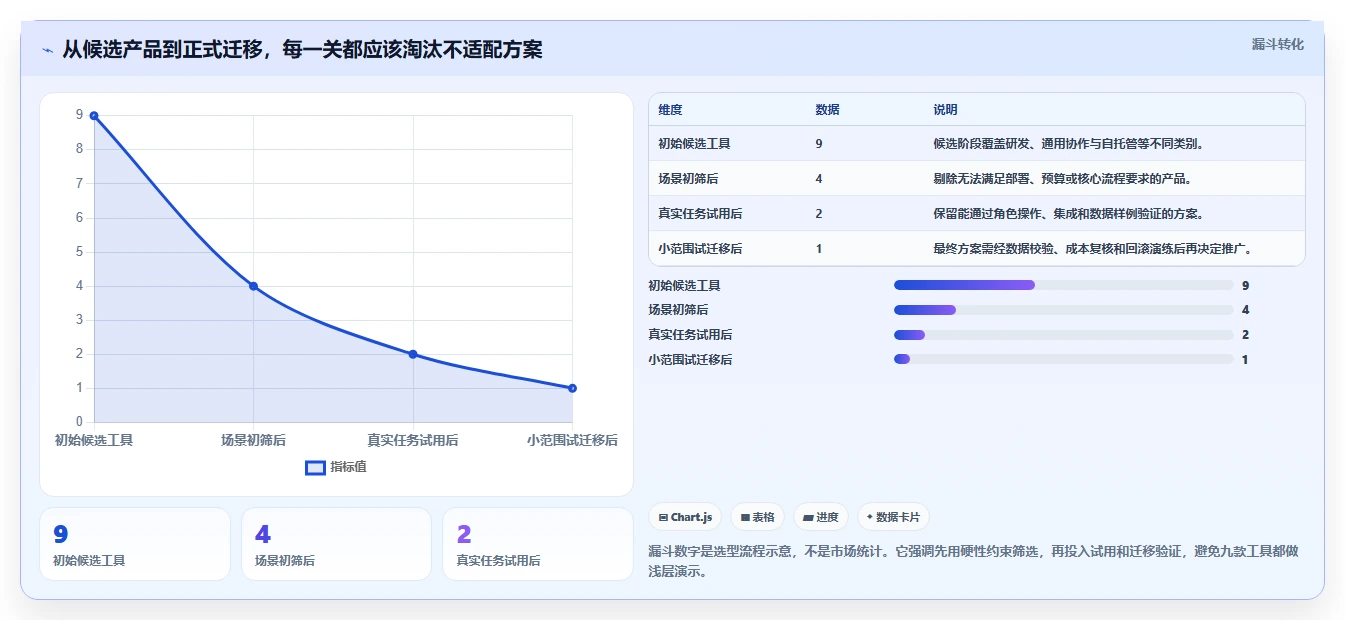
Task: Click the lightning icon beside the title
Action: coord(48,50)
